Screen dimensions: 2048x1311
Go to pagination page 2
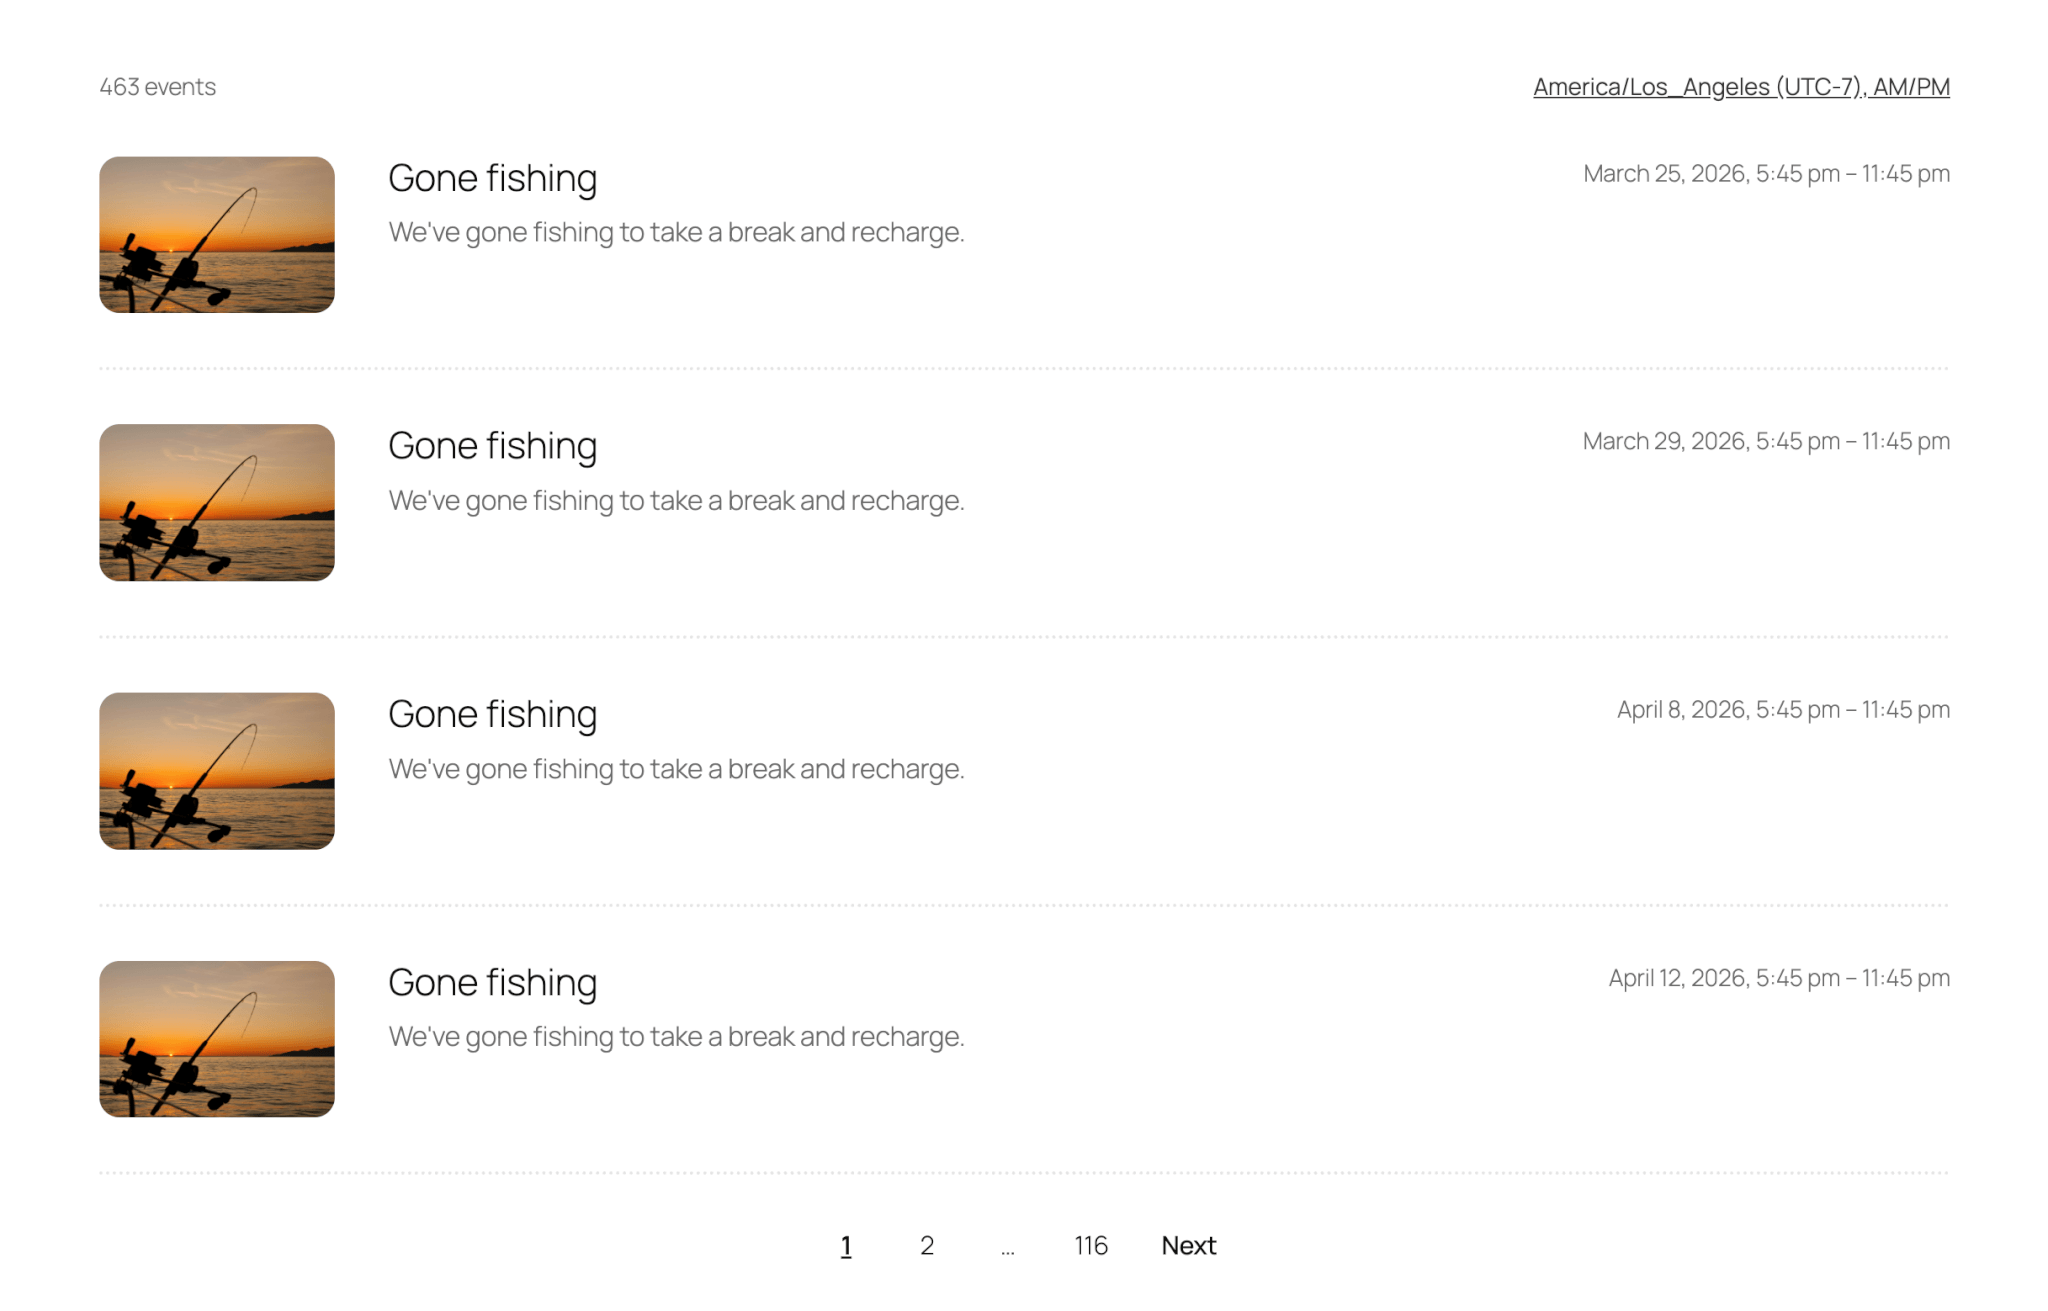pyautogui.click(x=927, y=1246)
